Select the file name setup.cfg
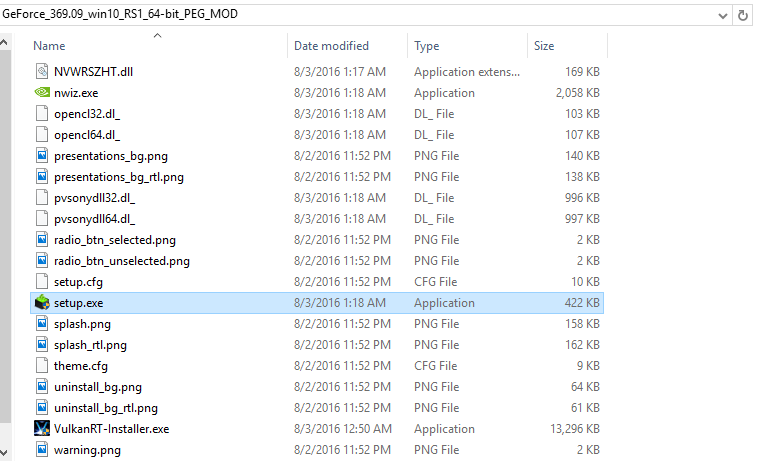Image resolution: width=759 pixels, height=465 pixels. [x=78, y=282]
